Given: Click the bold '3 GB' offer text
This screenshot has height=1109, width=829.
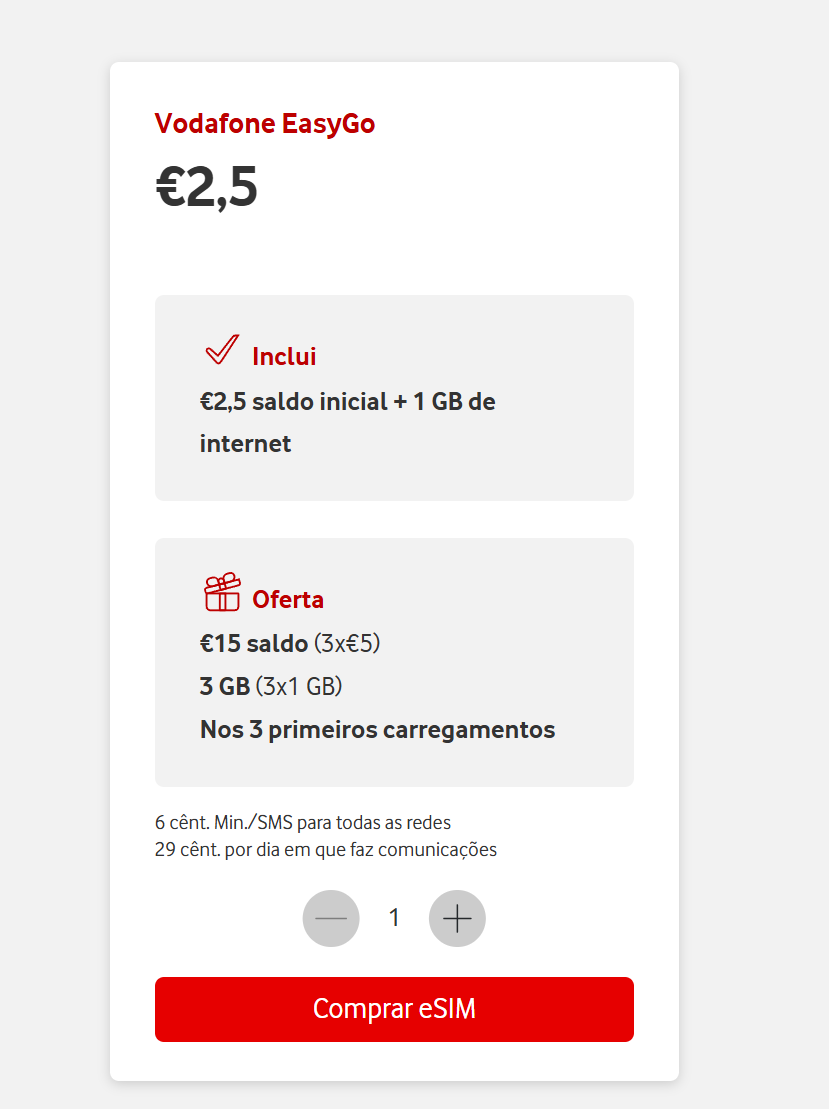Looking at the screenshot, I should [224, 687].
